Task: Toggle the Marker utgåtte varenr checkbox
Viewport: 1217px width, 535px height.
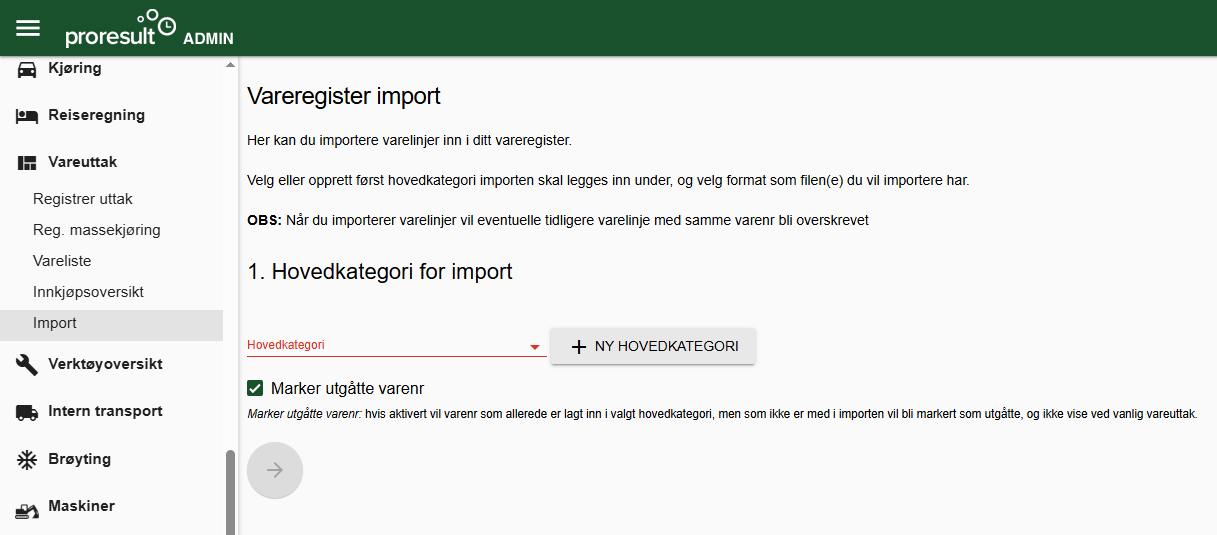Action: coord(256,388)
